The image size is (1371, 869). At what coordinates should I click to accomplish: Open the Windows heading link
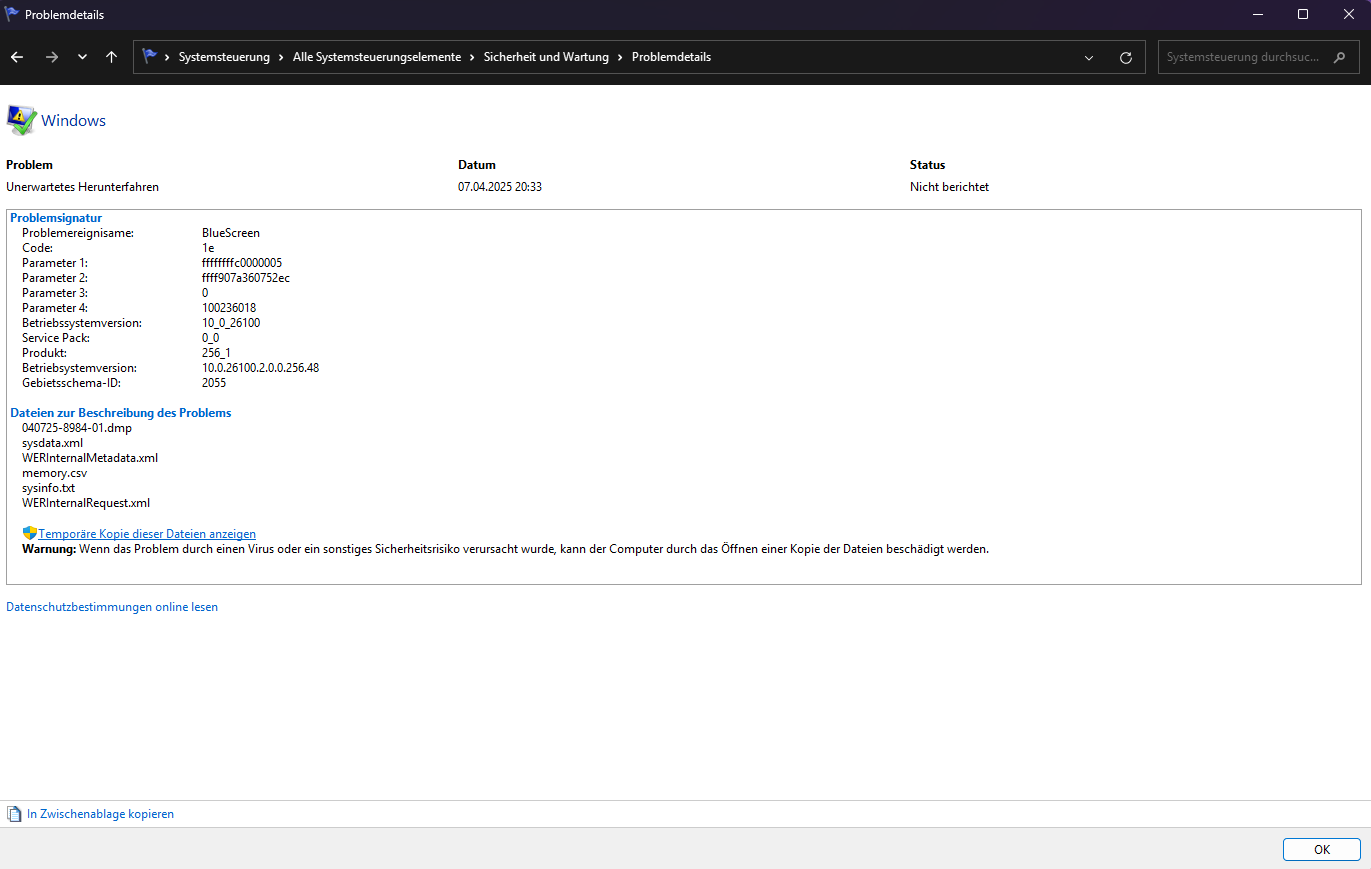coord(73,121)
